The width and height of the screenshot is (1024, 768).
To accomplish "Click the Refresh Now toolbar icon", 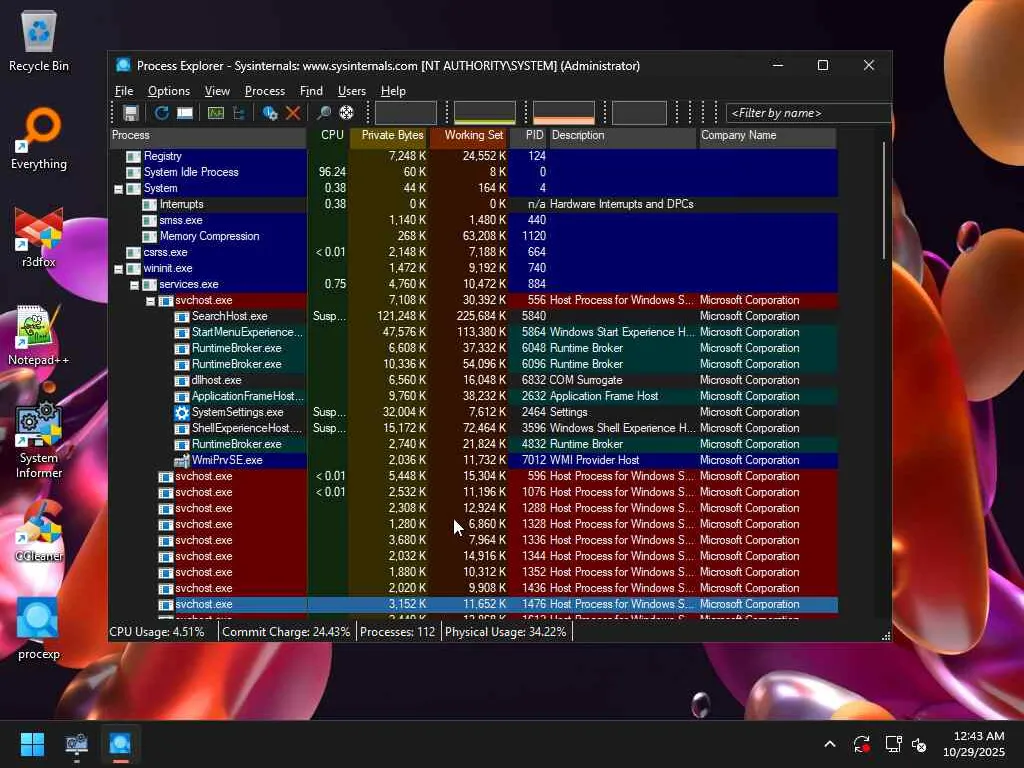I will pyautogui.click(x=161, y=113).
